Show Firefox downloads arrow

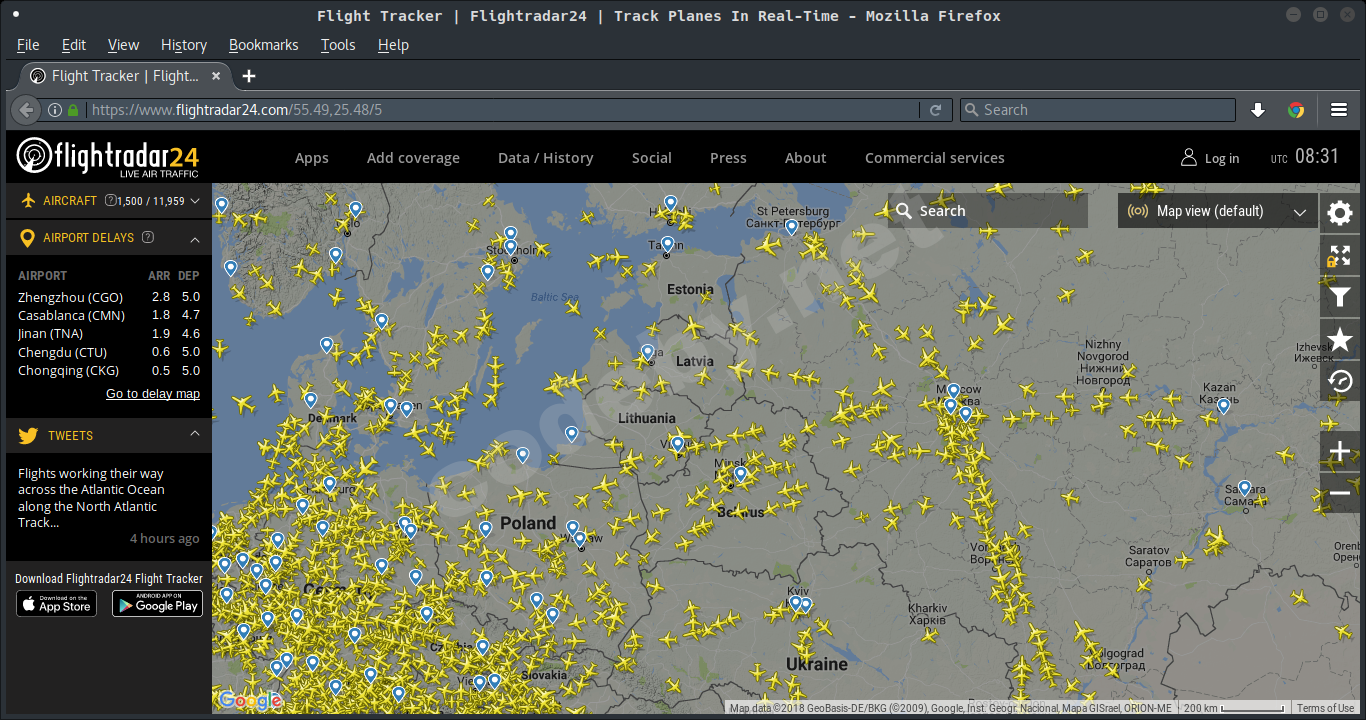tap(1258, 110)
